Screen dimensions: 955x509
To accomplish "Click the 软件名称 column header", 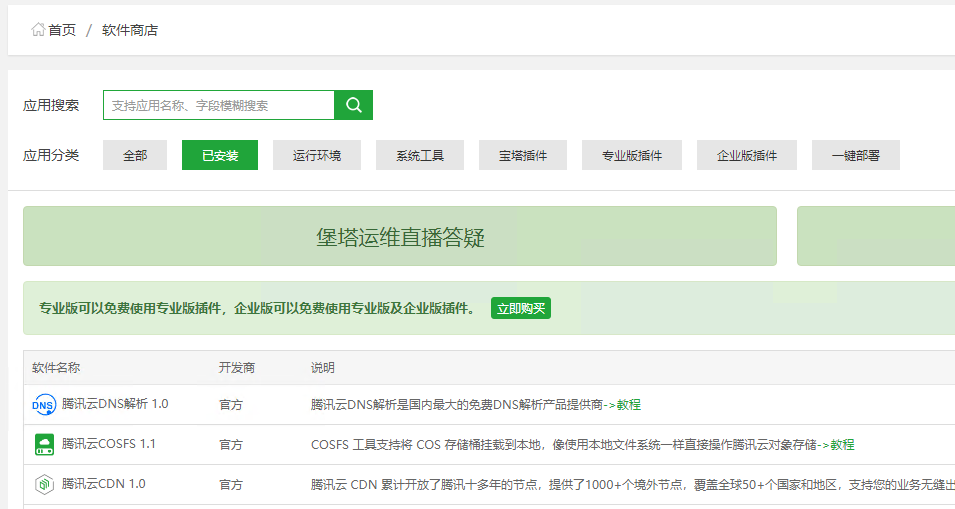I will pos(56,368).
